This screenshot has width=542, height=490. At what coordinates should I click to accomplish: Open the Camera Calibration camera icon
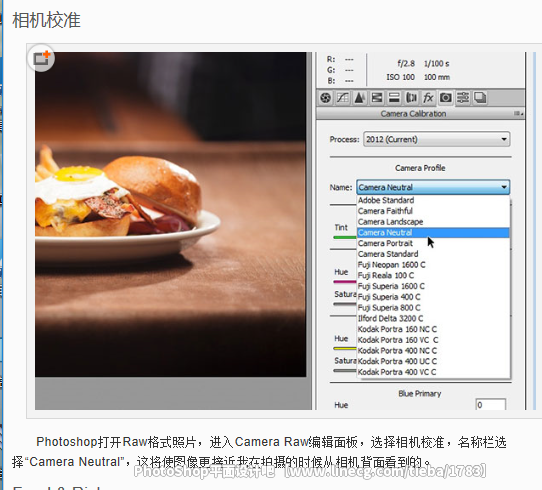click(446, 98)
